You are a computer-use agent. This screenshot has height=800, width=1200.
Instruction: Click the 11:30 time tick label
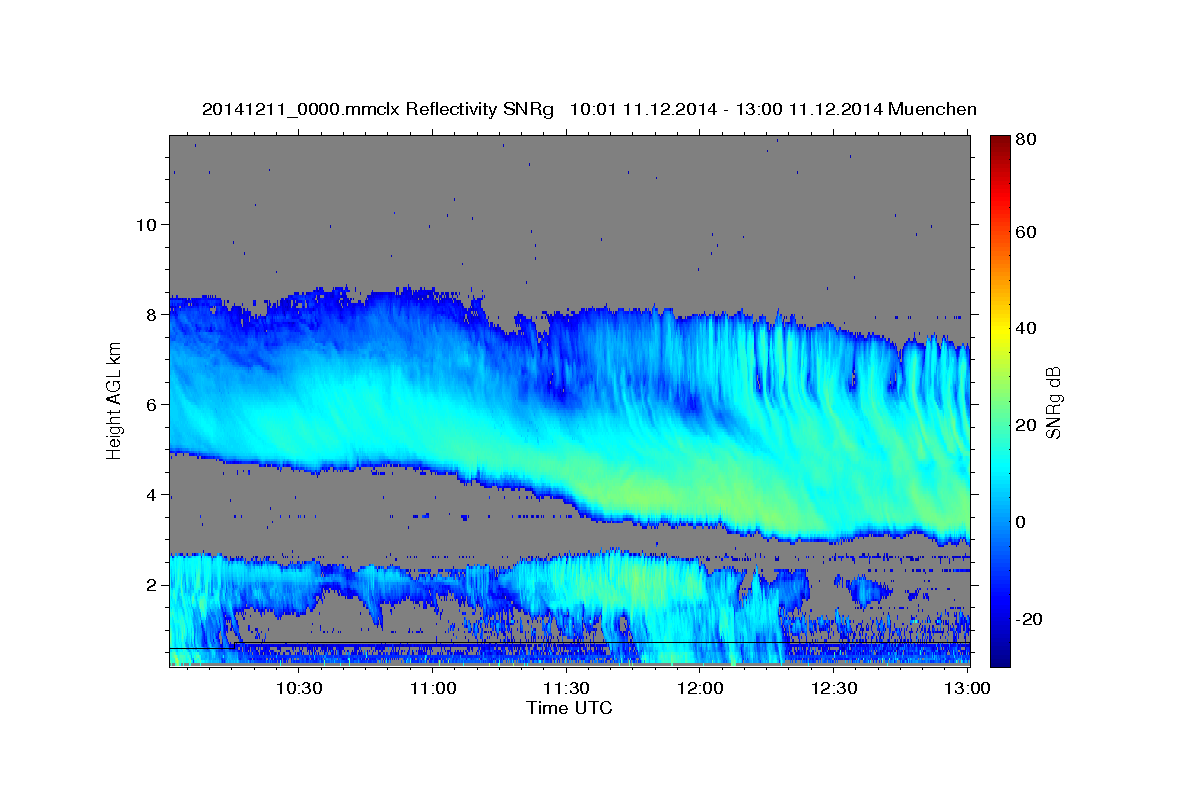[566, 689]
